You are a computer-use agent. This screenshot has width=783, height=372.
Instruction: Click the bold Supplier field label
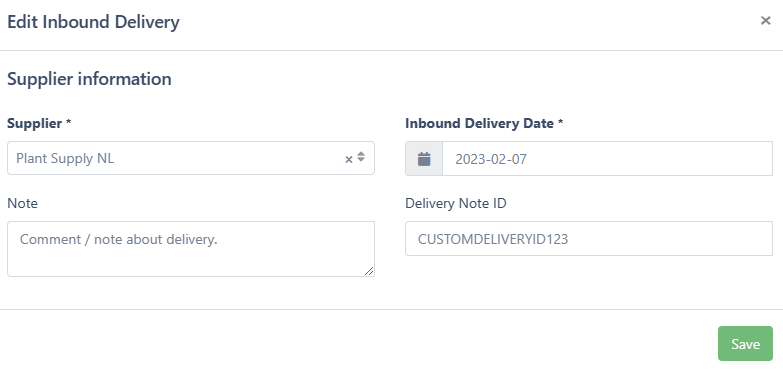[34, 123]
